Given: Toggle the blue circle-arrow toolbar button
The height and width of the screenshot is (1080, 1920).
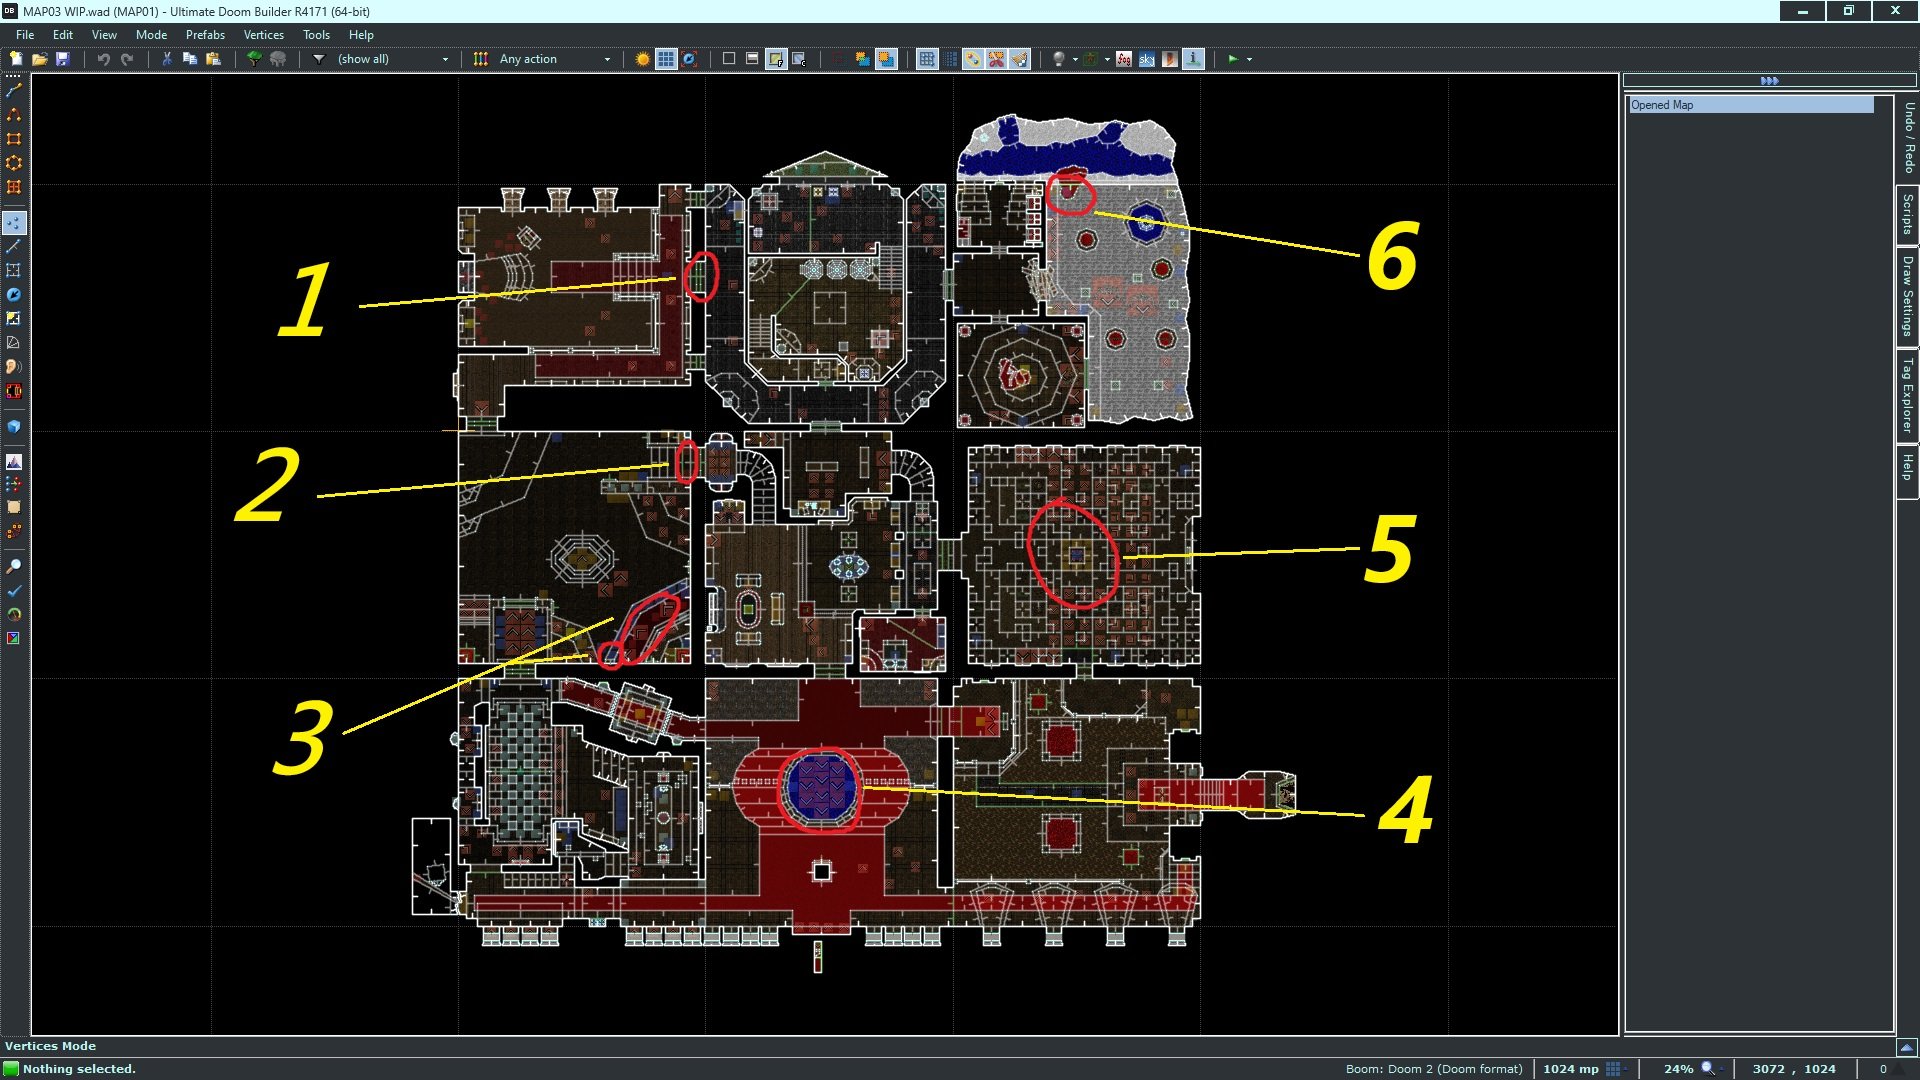Looking at the screenshot, I should [690, 59].
